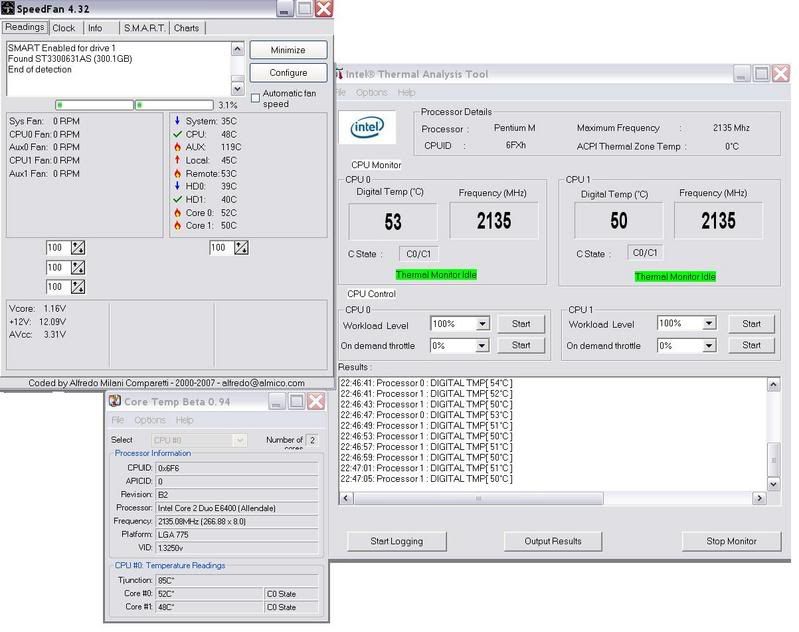Enable Automatic fan speed checkbox
Viewport: 799px width, 632px height.
pos(255,98)
